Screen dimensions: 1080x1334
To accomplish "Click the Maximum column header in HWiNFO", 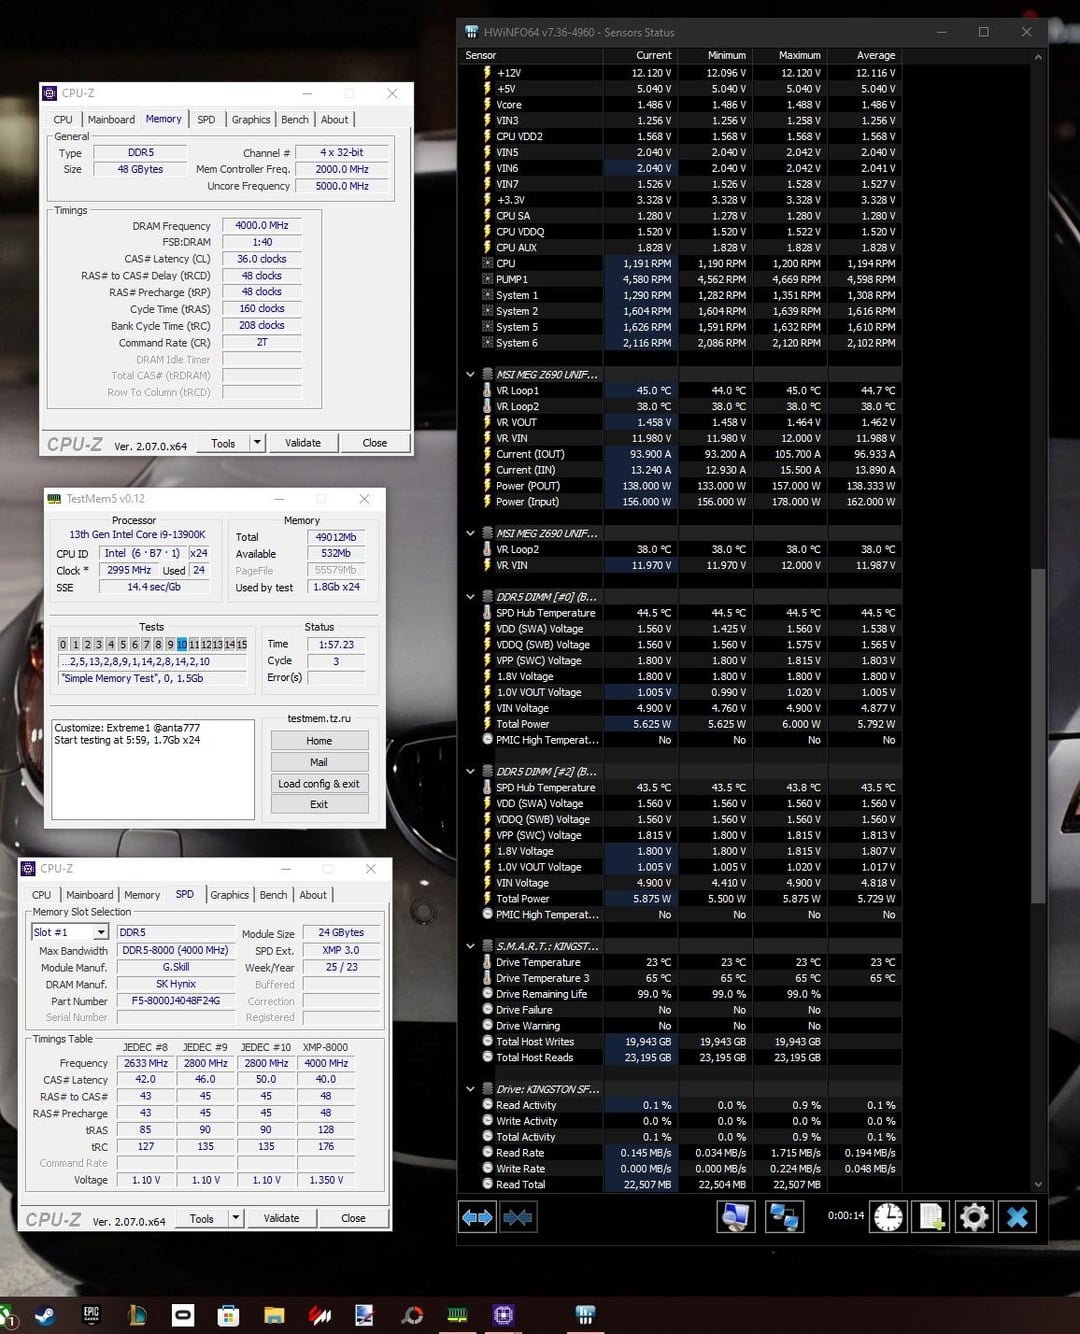I will click(789, 55).
